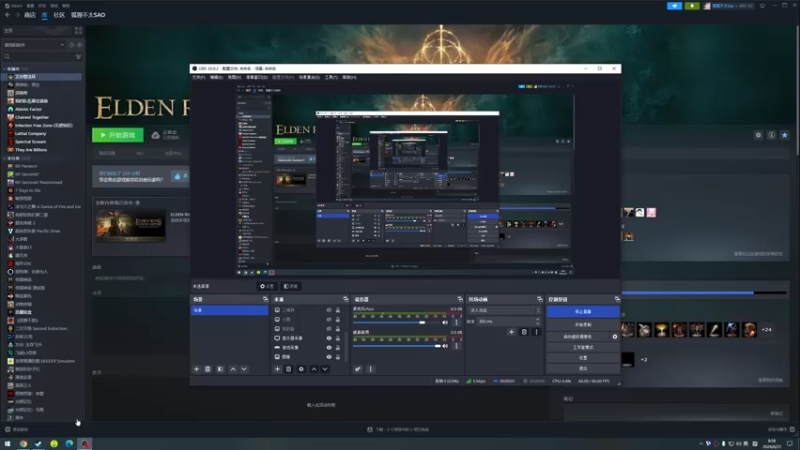The image size is (800, 450).
Task: Show hidden Windows tray icons chevron
Action: [701, 444]
